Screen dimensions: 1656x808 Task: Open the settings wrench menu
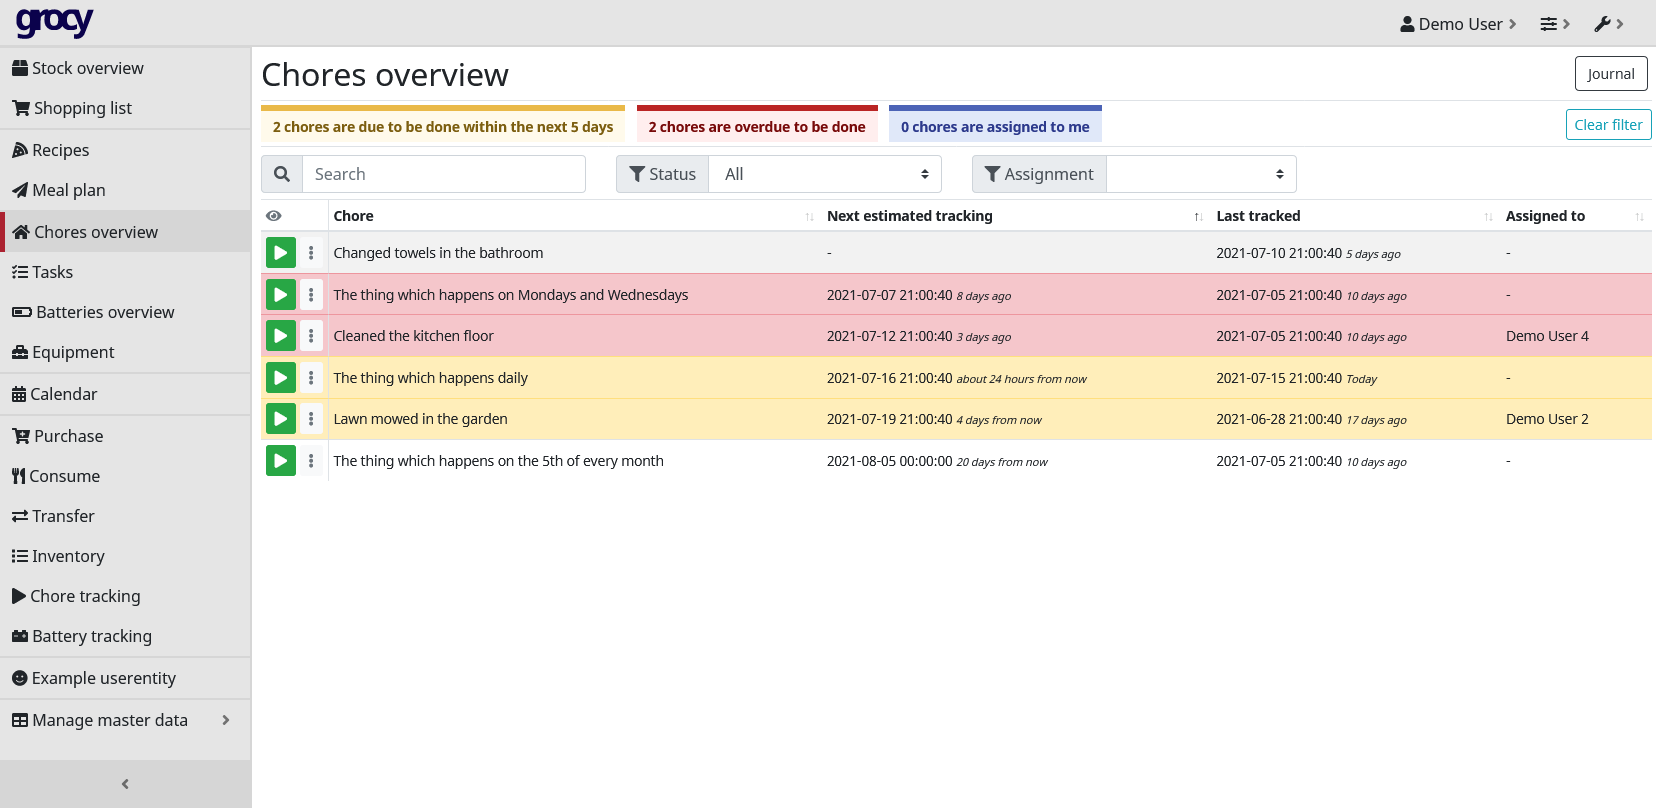1608,24
